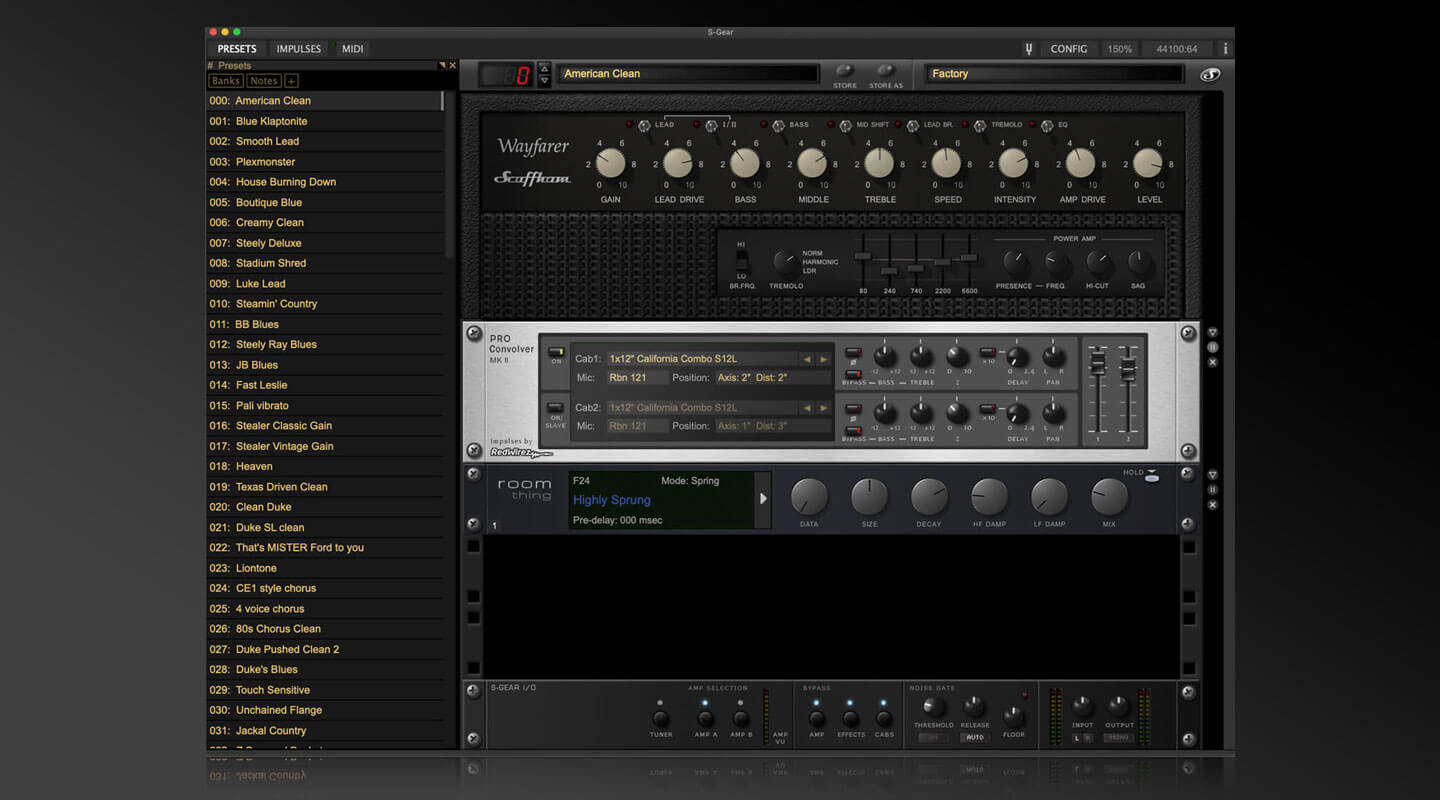
Task: Click the S-Gear logo icon beside Factory
Action: coord(1209,74)
